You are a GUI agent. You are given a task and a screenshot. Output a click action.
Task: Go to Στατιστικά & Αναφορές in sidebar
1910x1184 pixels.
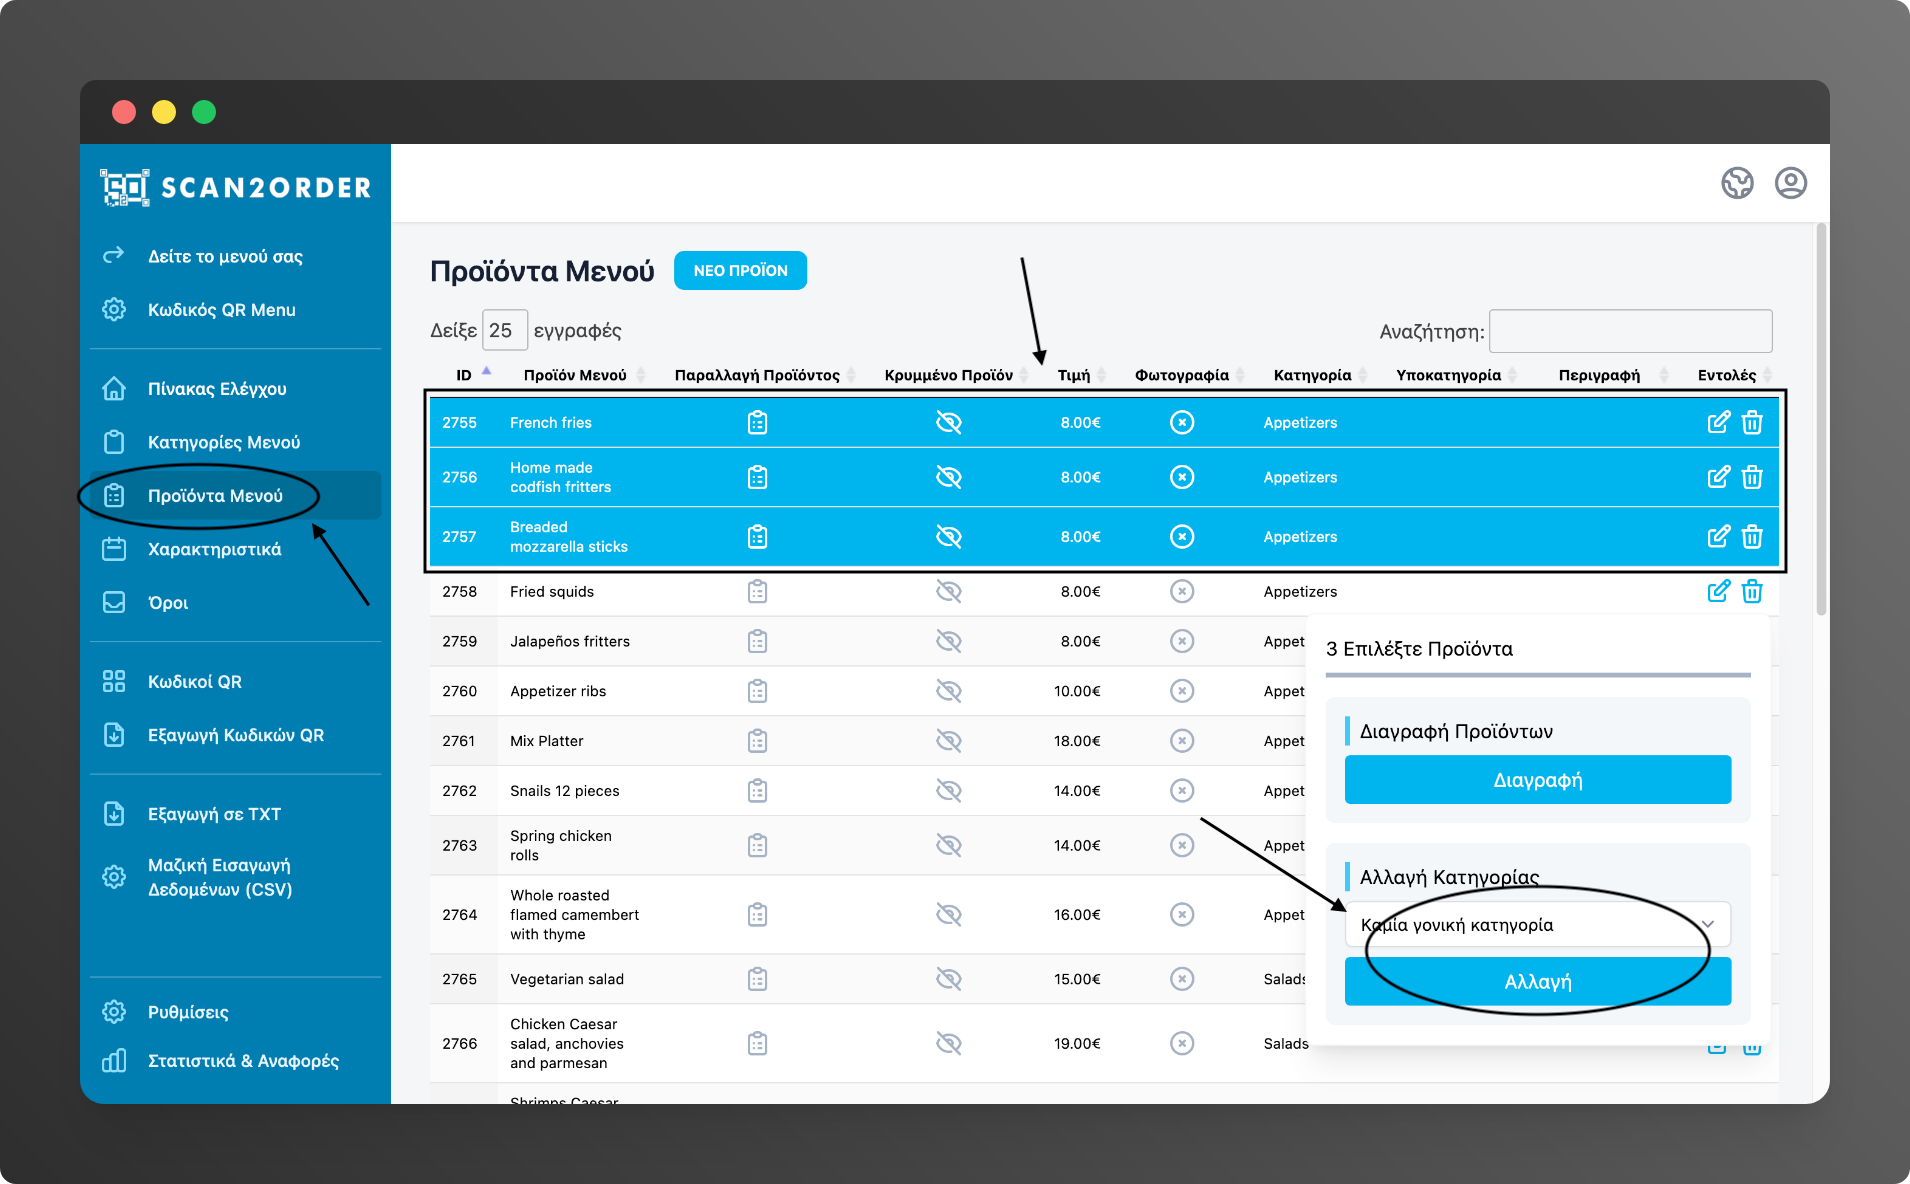(x=243, y=1061)
